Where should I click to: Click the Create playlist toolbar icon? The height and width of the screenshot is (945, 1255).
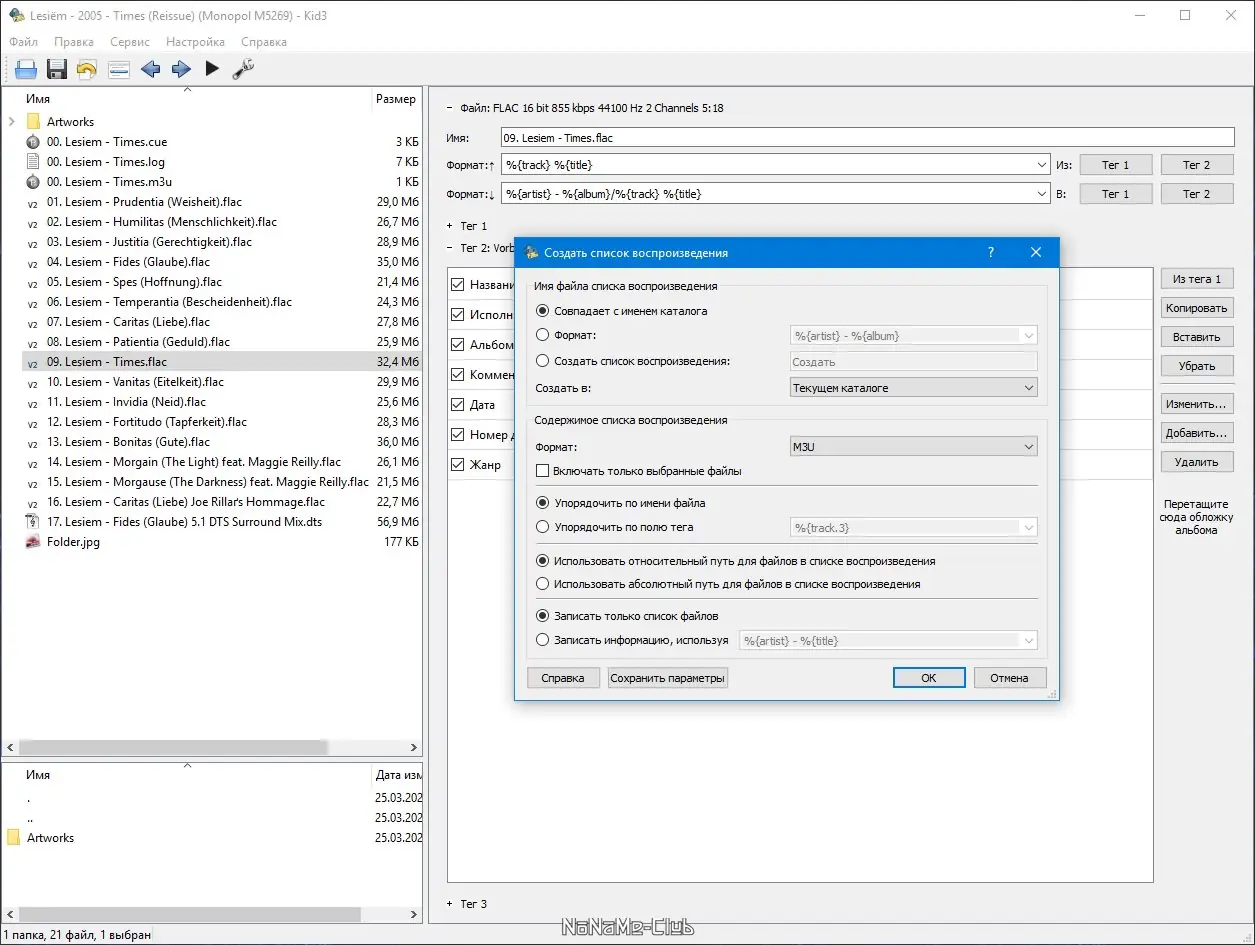(x=119, y=69)
